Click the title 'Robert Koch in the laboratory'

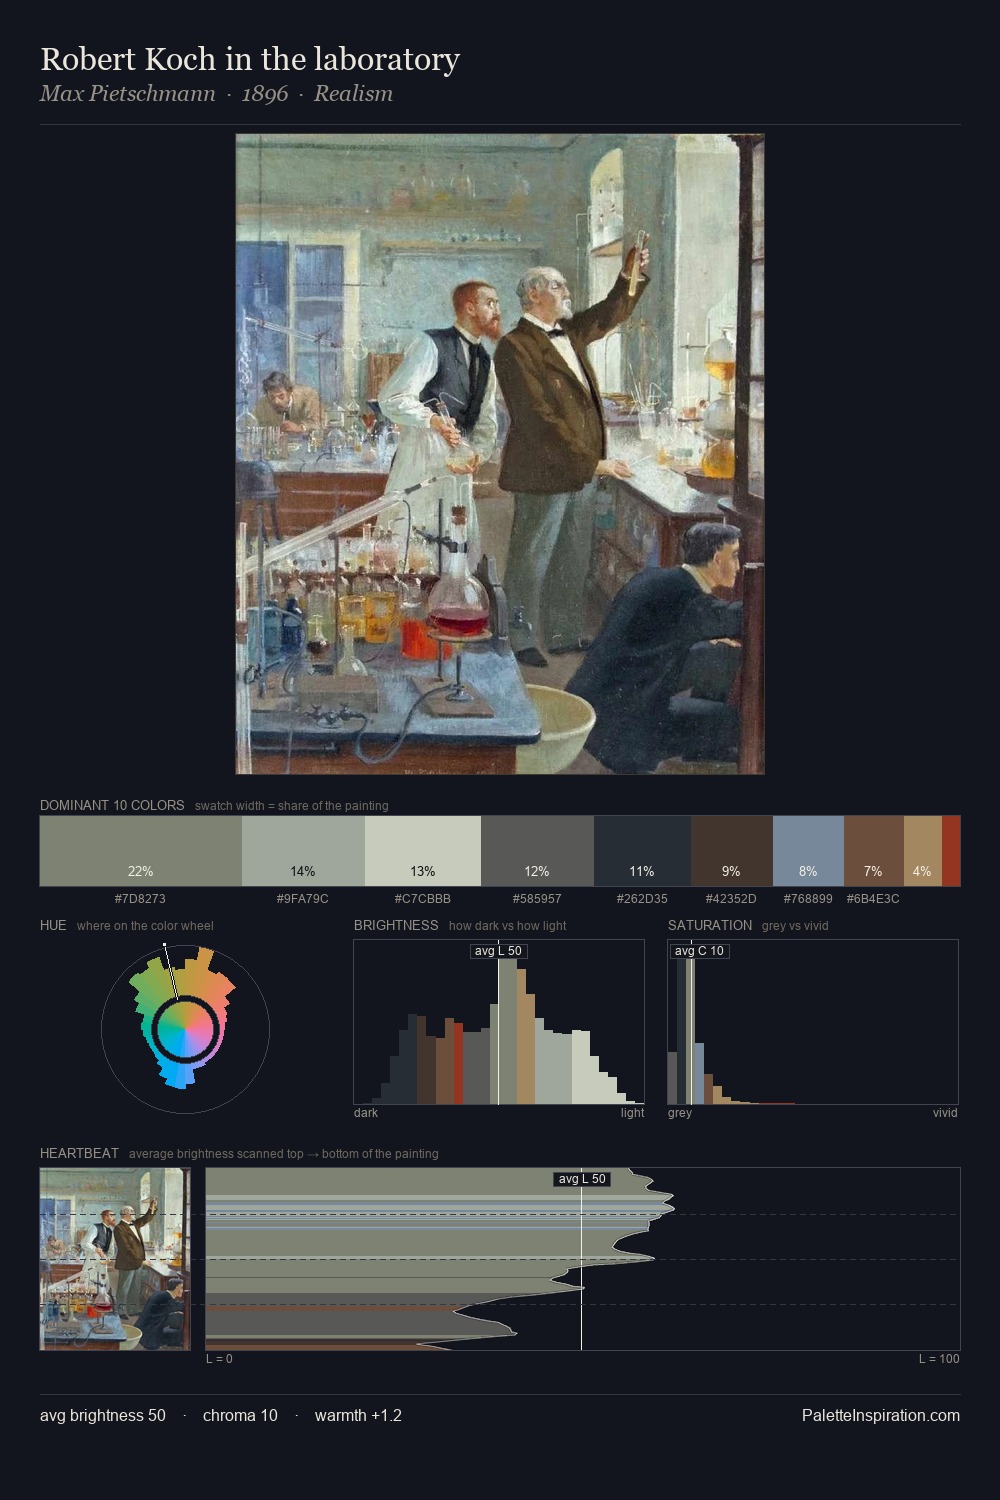[x=250, y=59]
